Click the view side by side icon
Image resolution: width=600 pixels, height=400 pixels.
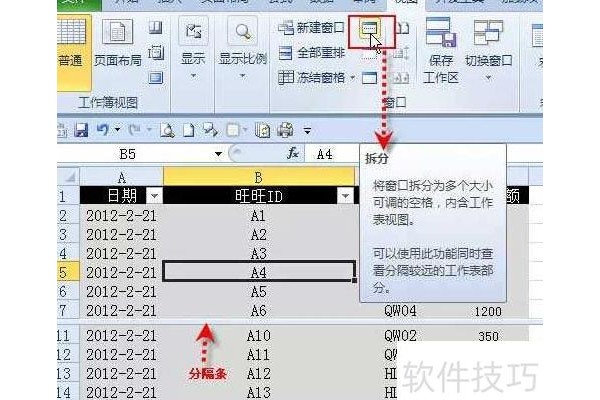402,28
